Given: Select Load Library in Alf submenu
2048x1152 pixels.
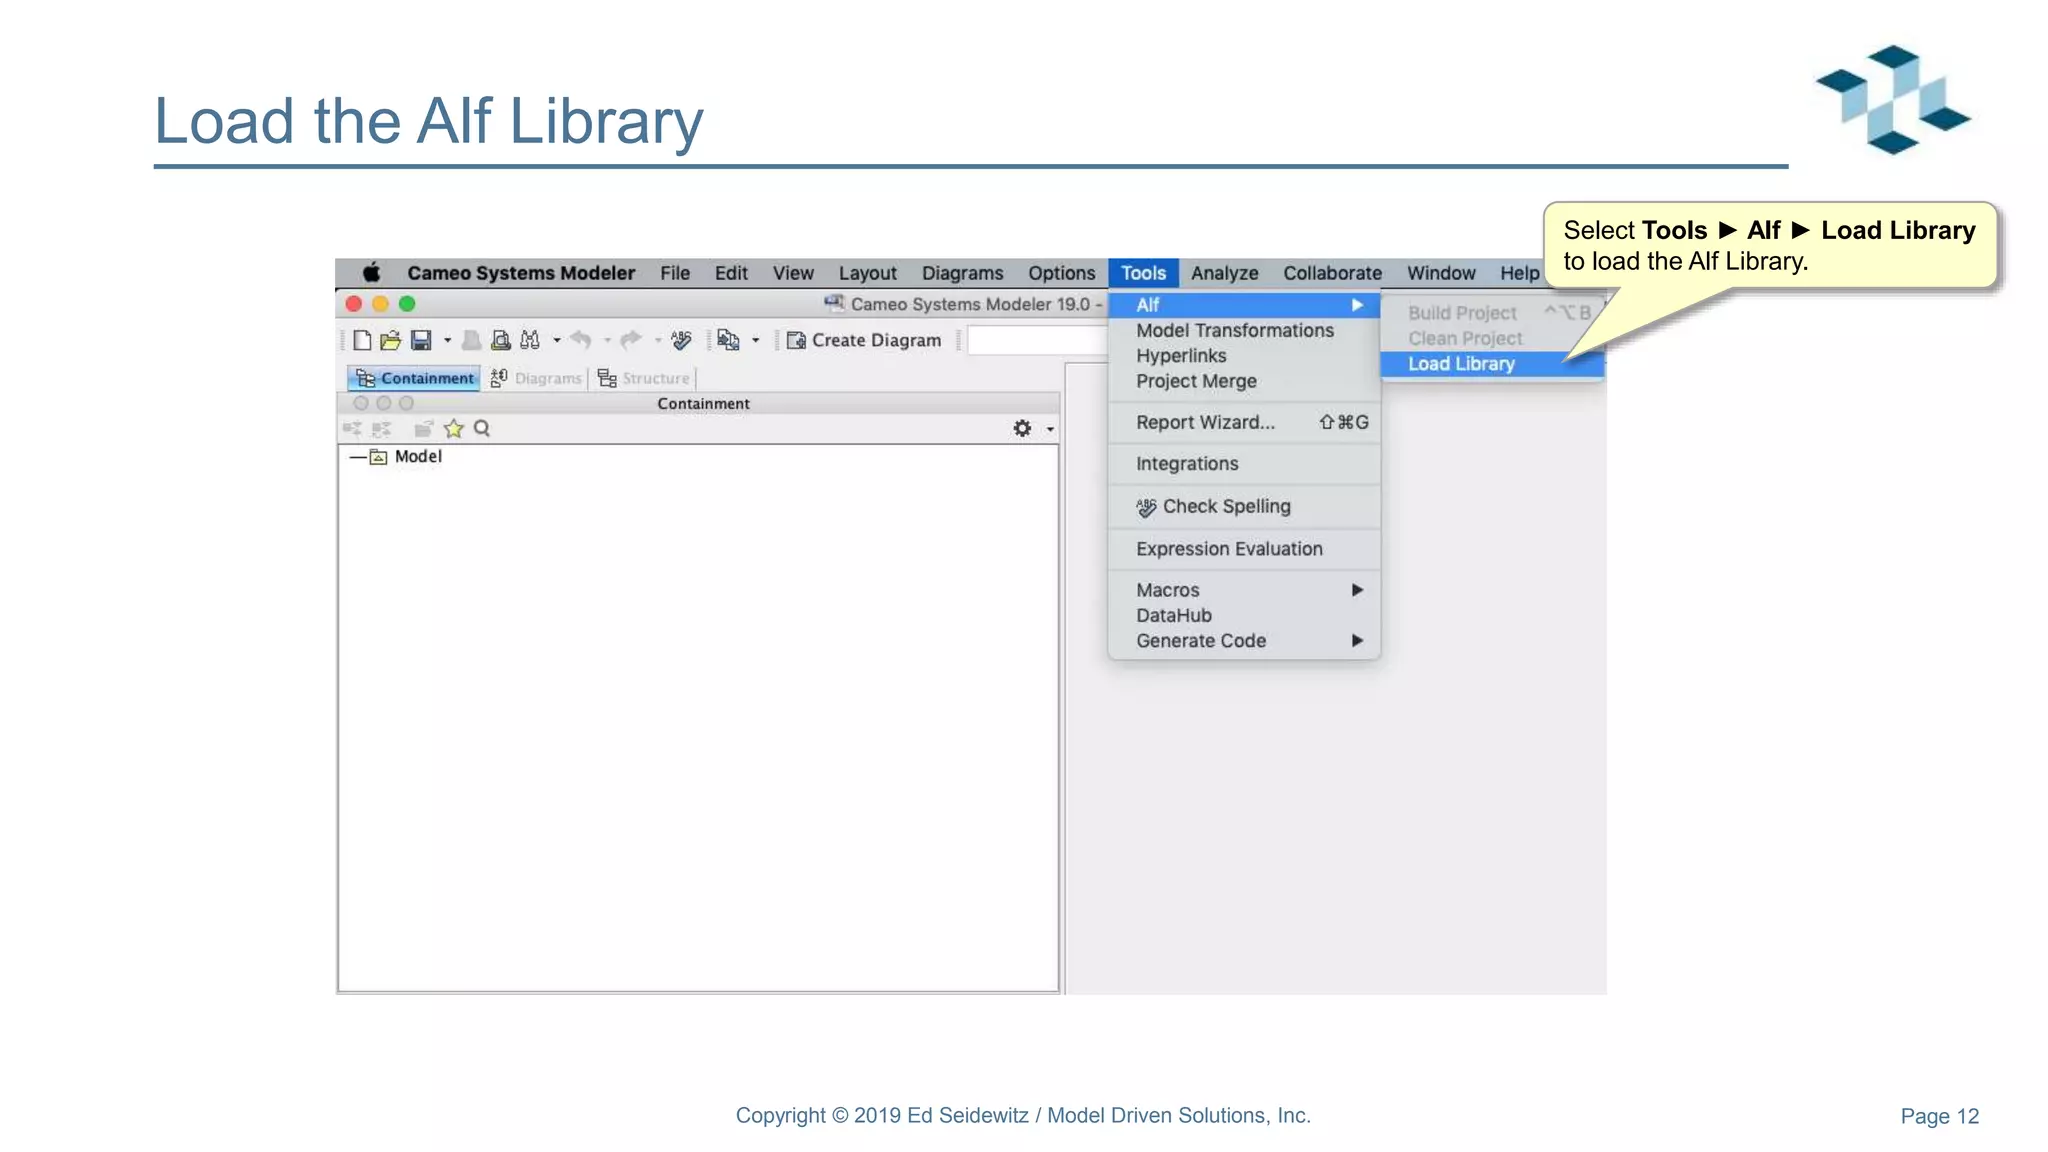Looking at the screenshot, I should tap(1492, 364).
